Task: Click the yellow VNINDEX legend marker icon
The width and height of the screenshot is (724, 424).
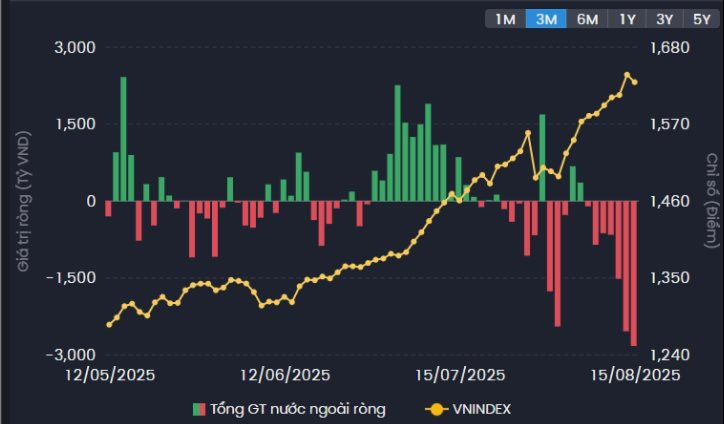Action: [x=436, y=408]
